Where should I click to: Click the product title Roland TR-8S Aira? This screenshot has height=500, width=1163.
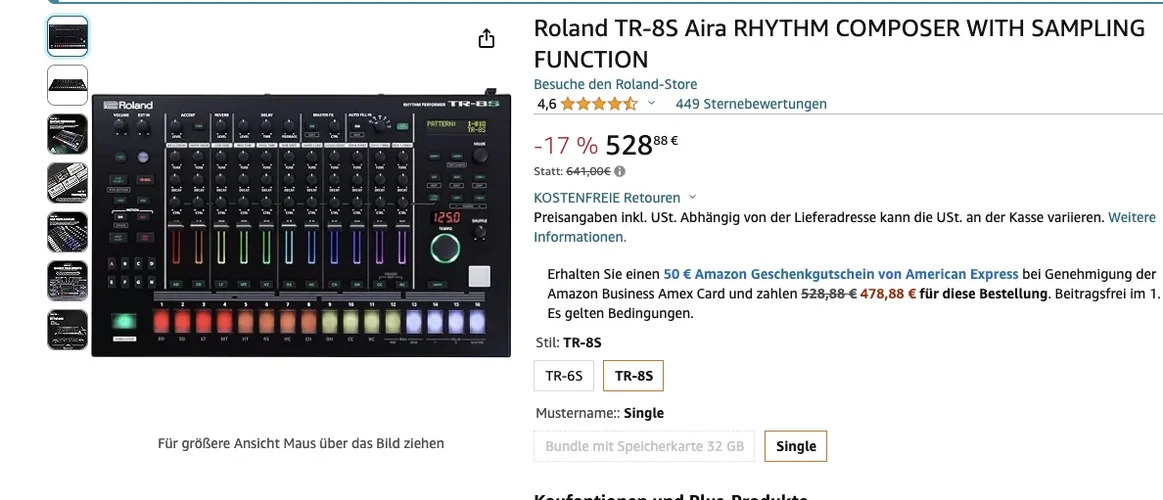839,43
